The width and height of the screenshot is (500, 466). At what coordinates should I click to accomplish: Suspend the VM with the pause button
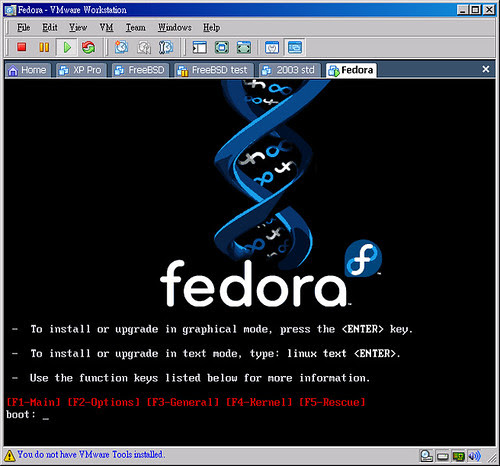click(44, 47)
